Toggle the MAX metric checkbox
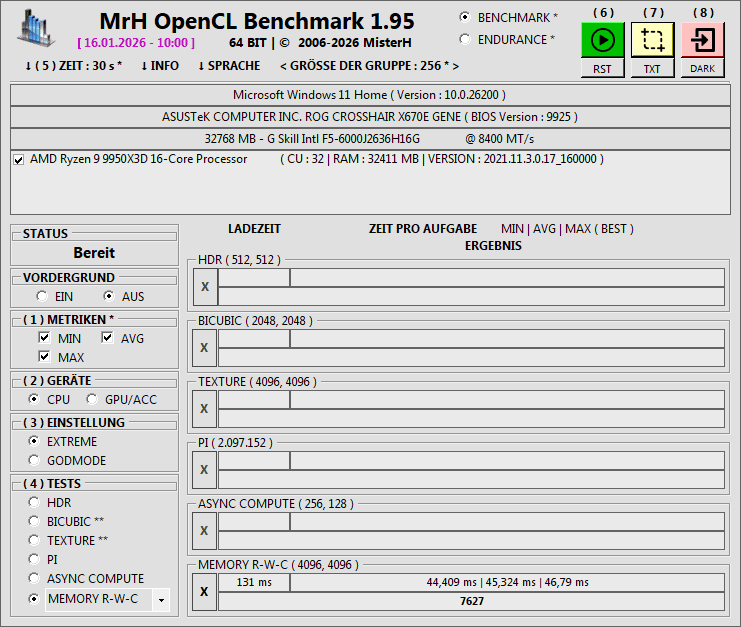The height and width of the screenshot is (627, 741). 44,357
